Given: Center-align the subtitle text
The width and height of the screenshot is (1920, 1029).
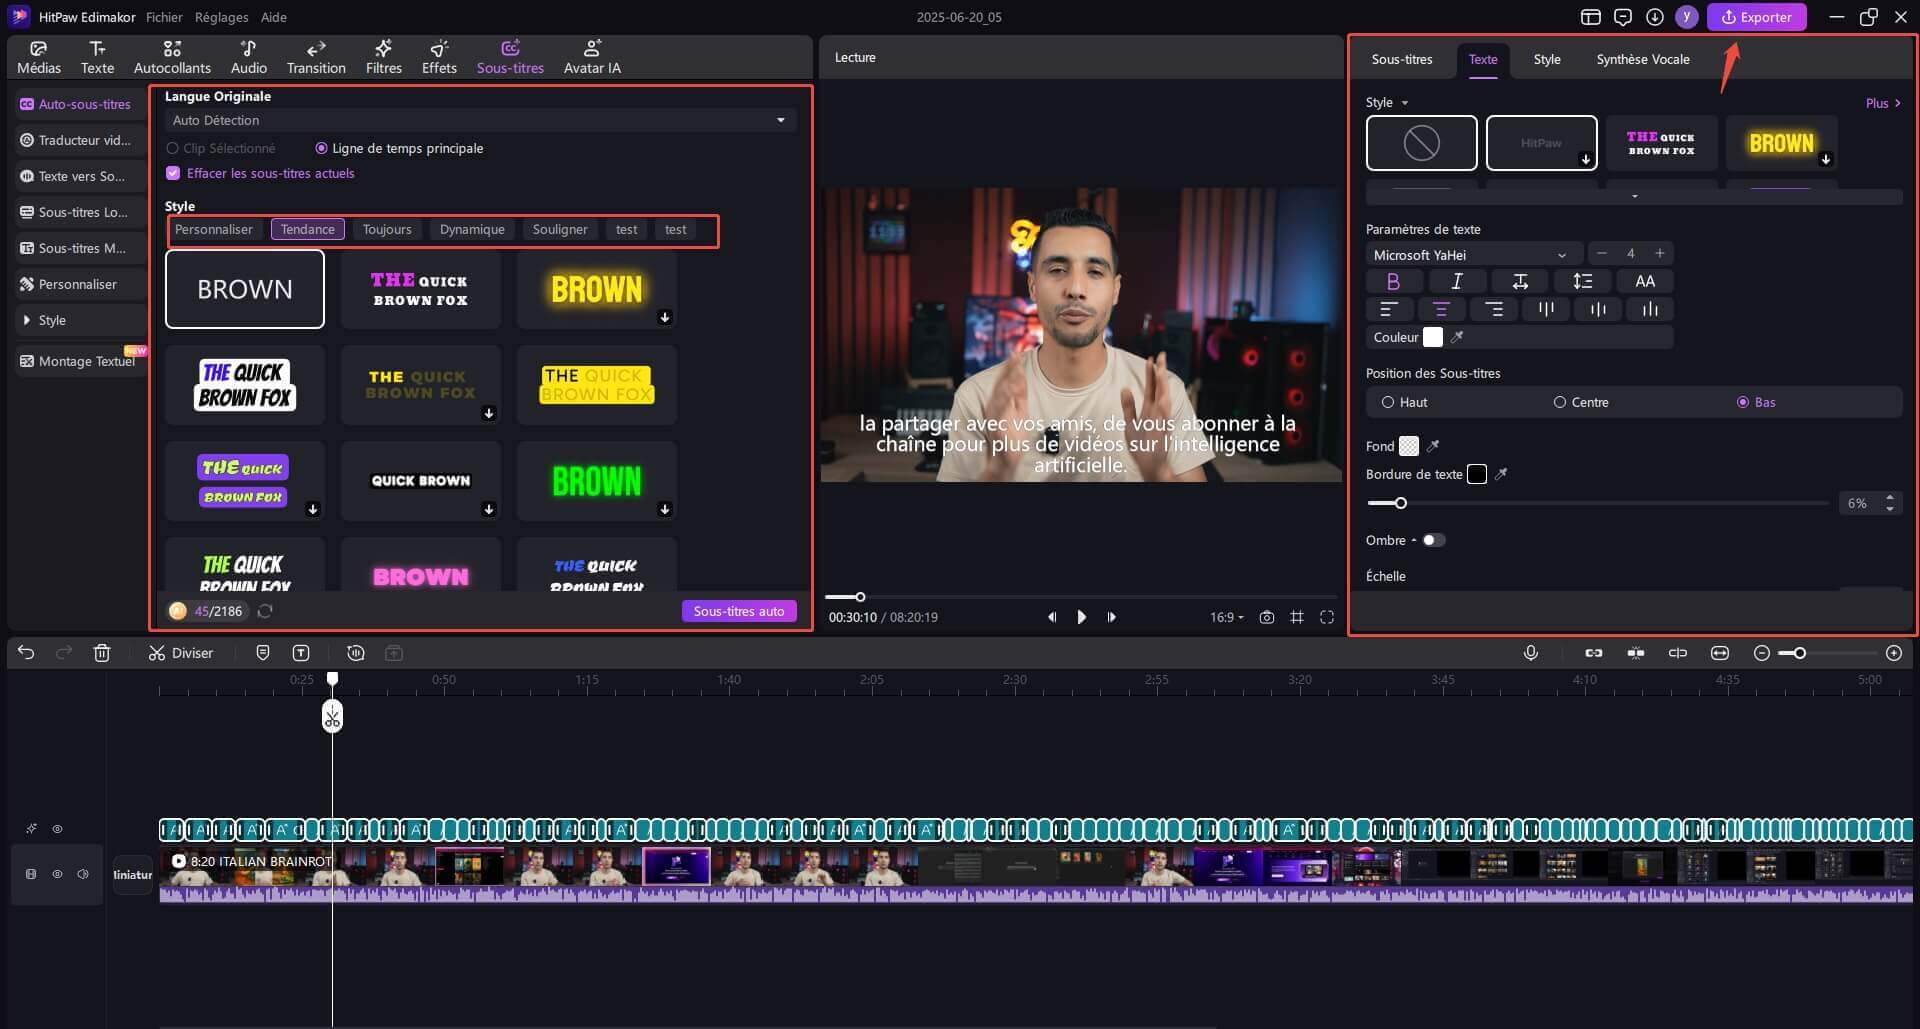Looking at the screenshot, I should (1441, 309).
